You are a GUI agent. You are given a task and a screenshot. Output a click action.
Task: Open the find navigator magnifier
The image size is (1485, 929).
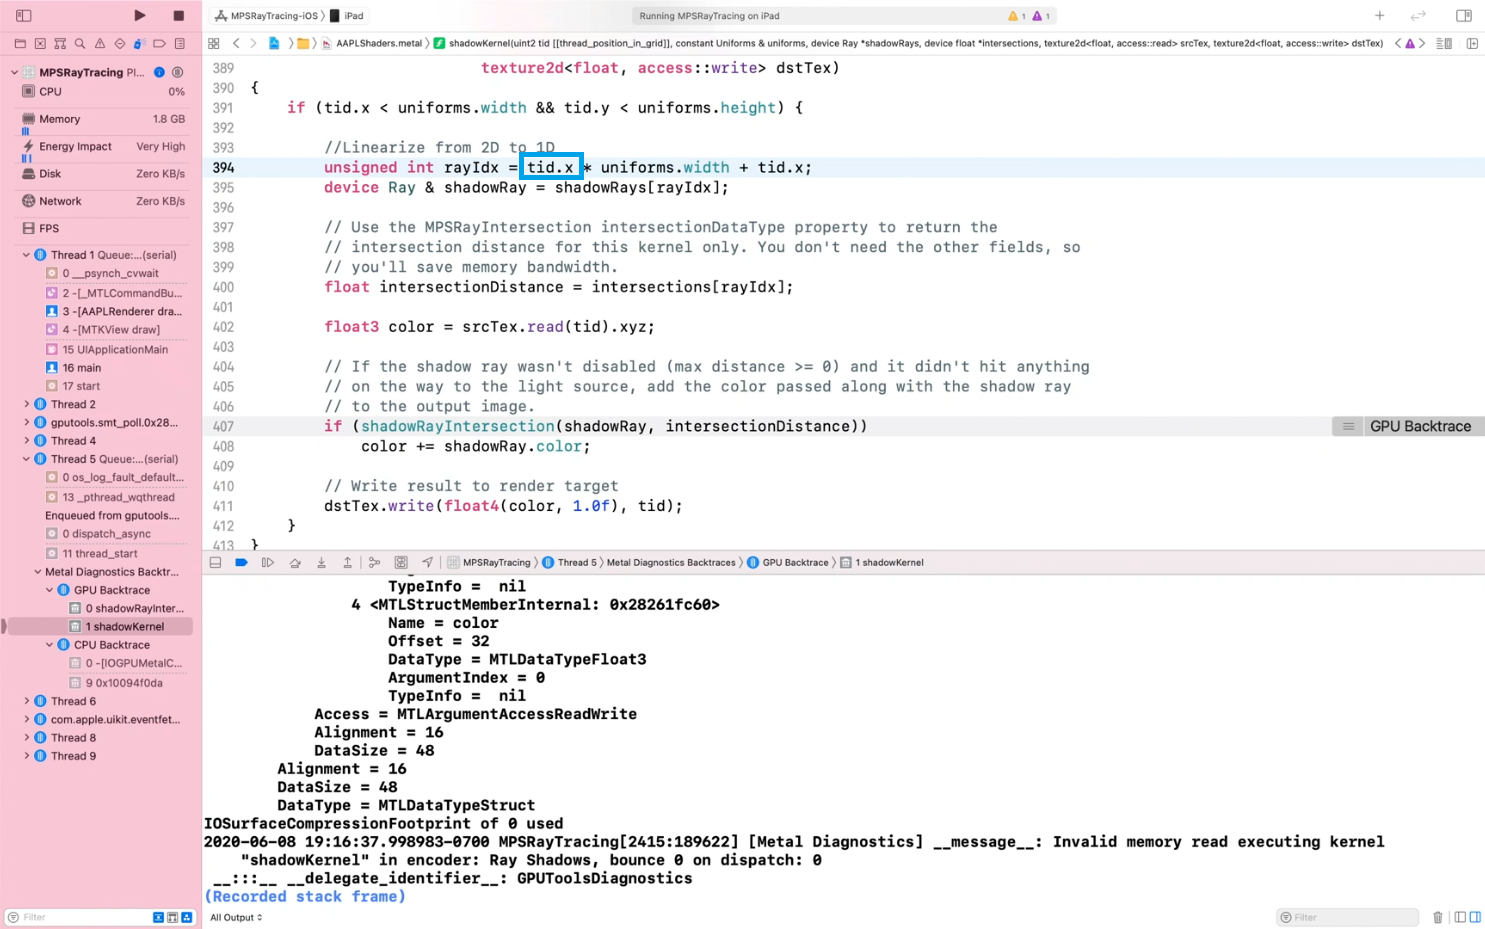coord(80,44)
